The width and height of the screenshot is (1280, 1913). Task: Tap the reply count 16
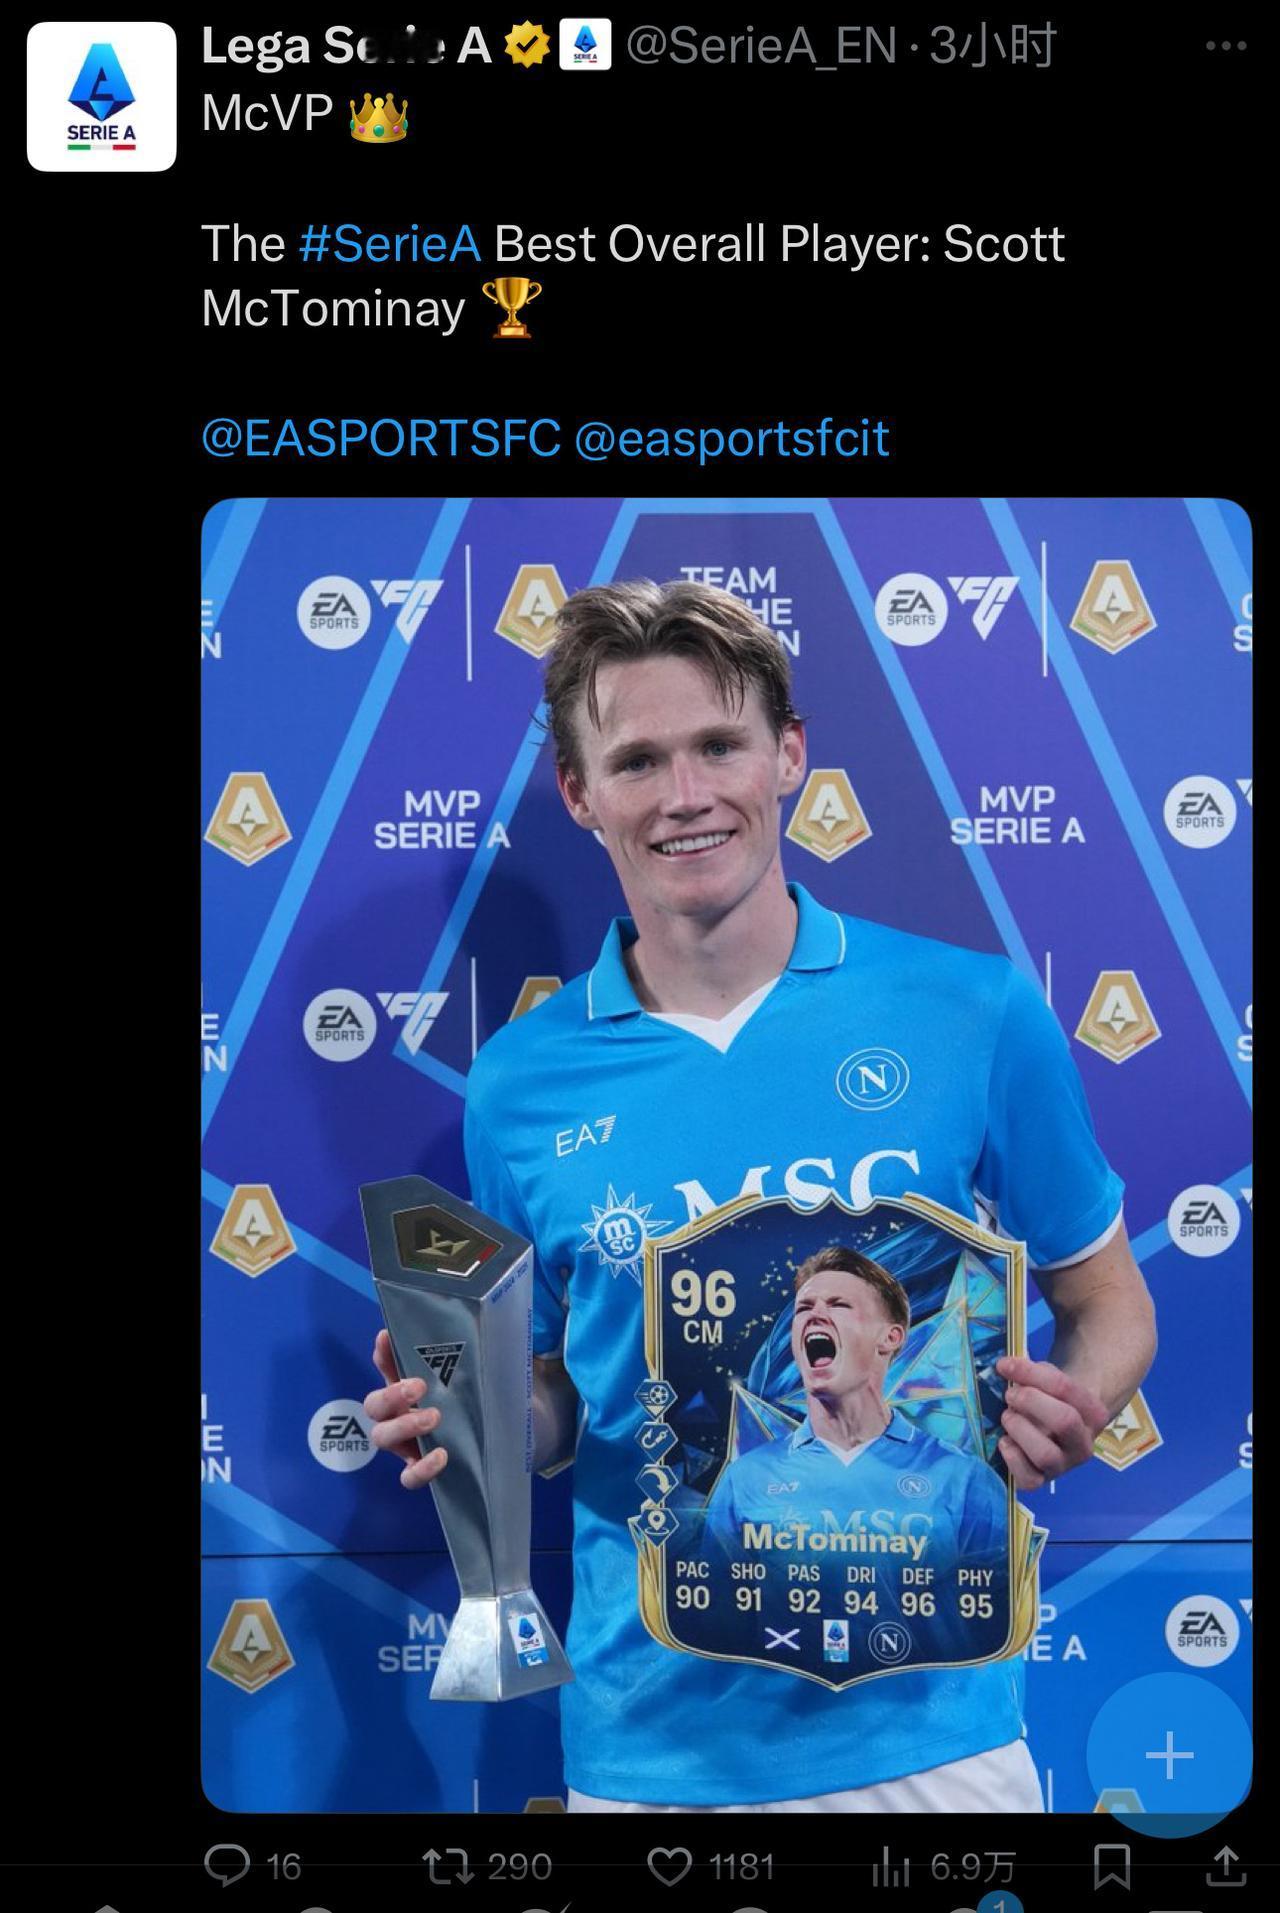tap(284, 1867)
